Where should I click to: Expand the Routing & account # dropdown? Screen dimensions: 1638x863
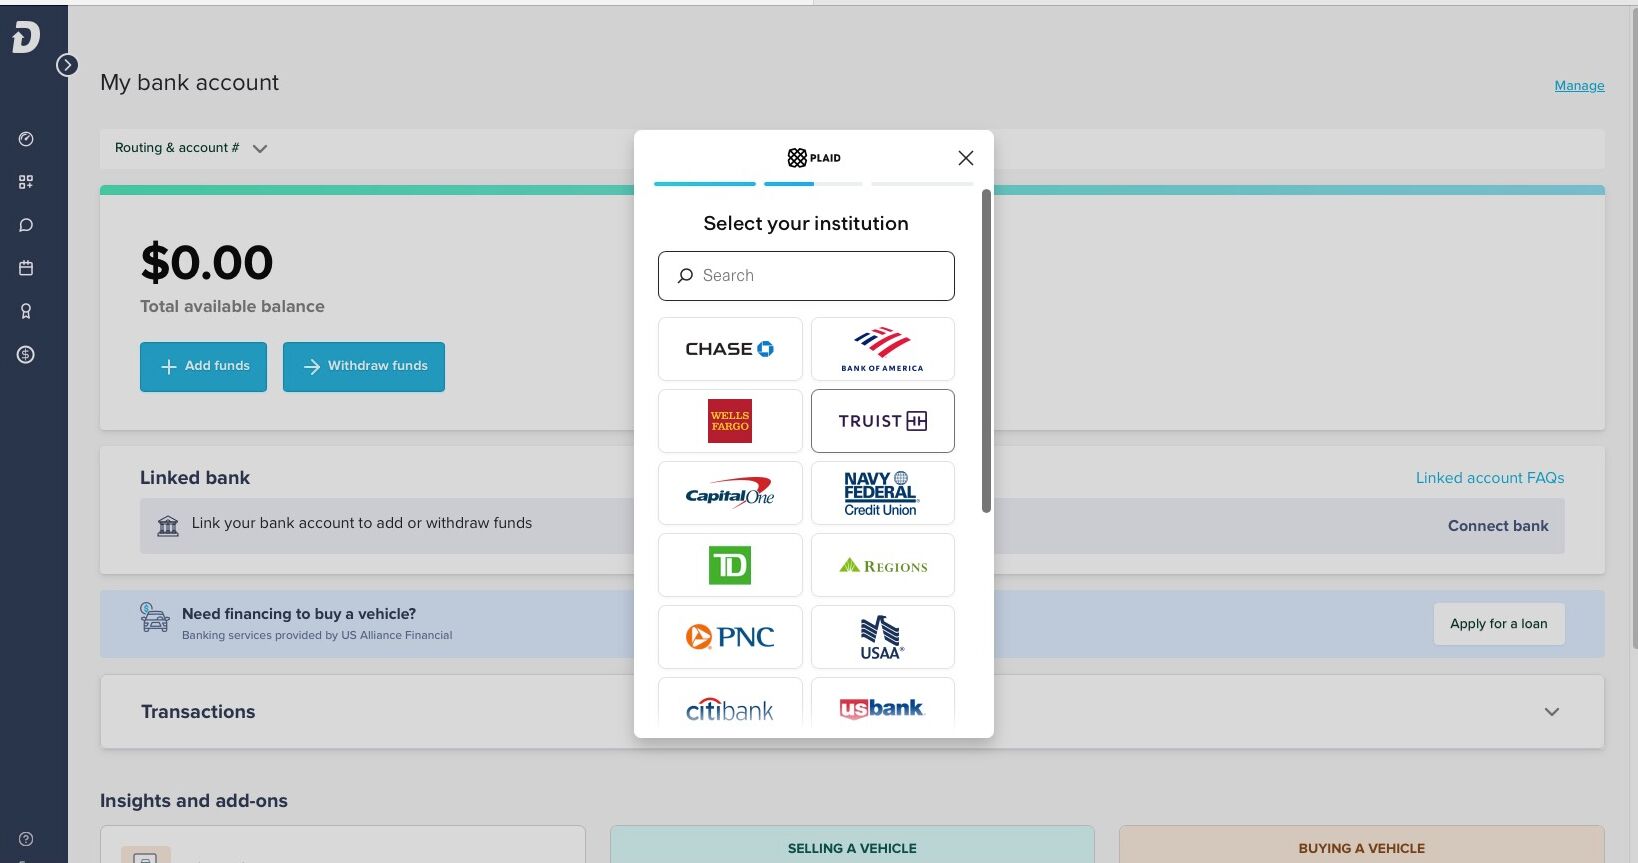(x=191, y=148)
